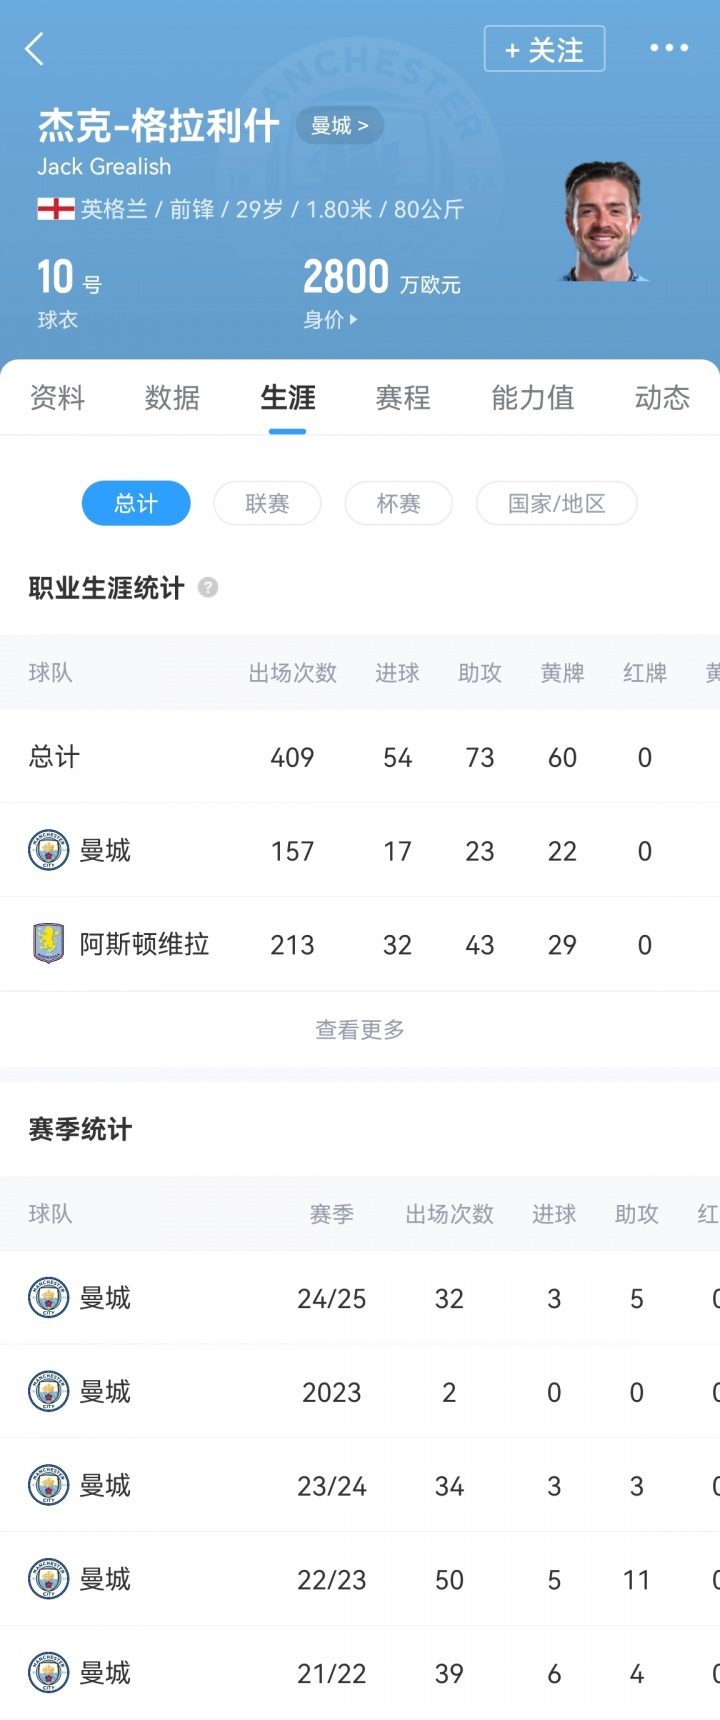Click the + 关注 follow button
Screen dimensions: 720x1720
pyautogui.click(x=544, y=49)
